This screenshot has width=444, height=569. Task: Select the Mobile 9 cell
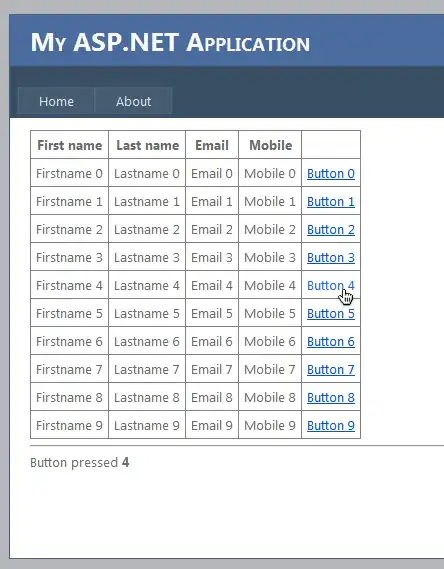click(270, 425)
